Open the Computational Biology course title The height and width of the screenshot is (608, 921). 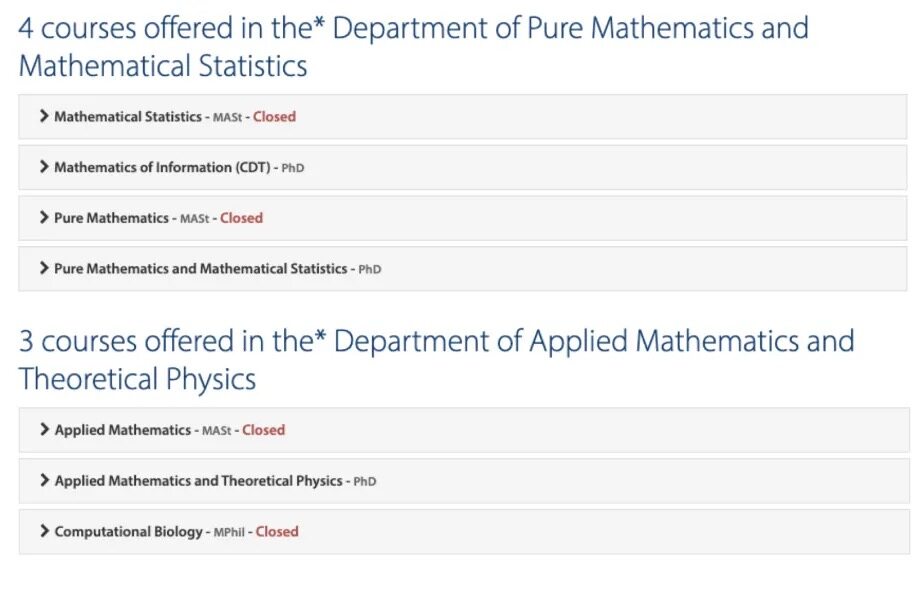[x=129, y=532]
